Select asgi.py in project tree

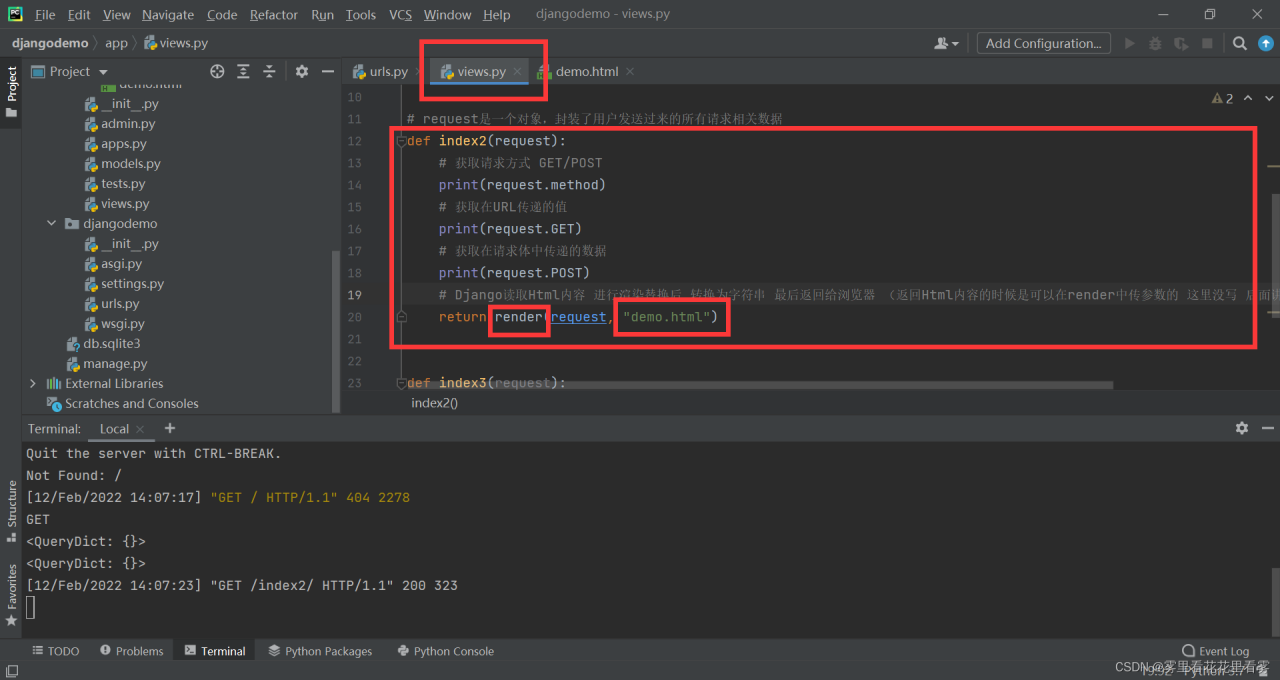click(121, 264)
